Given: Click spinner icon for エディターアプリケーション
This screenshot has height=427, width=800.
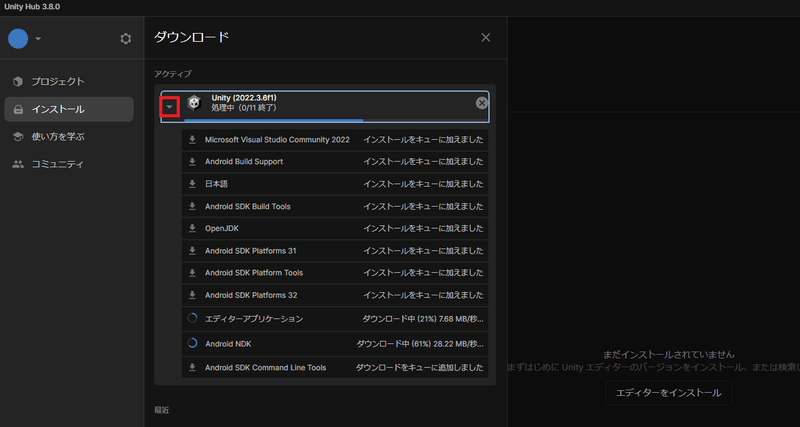Looking at the screenshot, I should click(192, 318).
